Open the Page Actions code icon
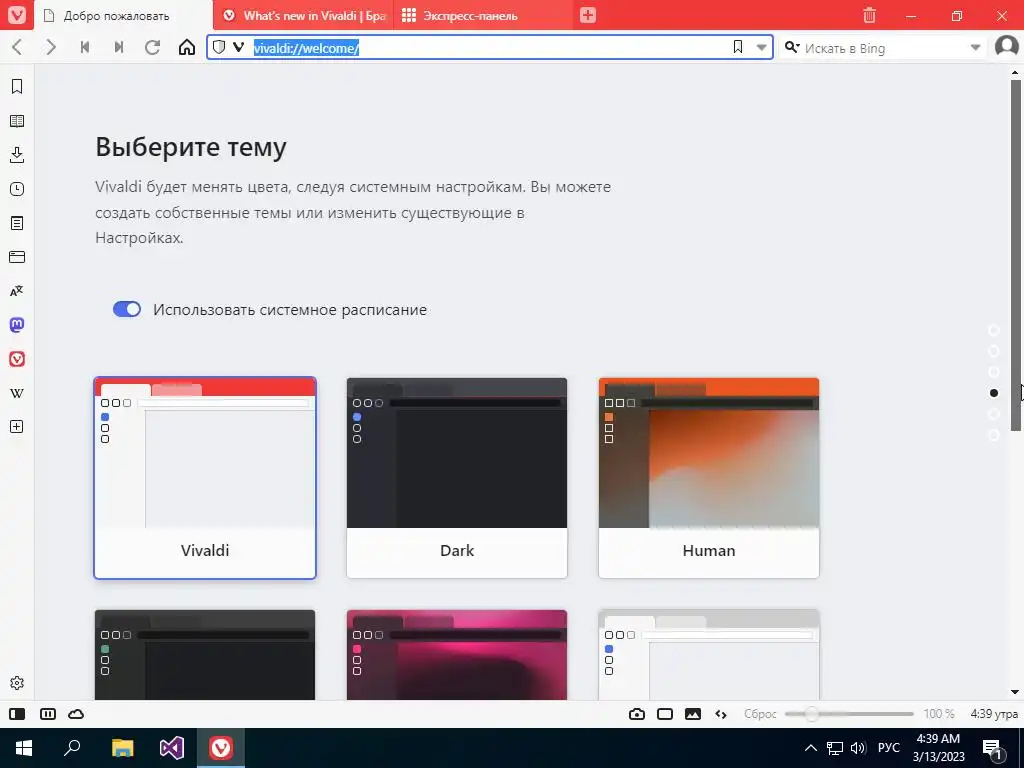The width and height of the screenshot is (1024, 768). [x=721, y=714]
